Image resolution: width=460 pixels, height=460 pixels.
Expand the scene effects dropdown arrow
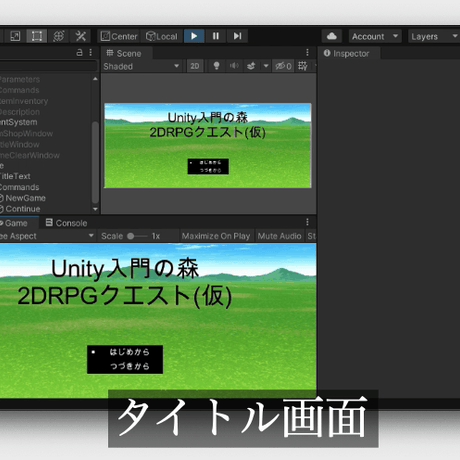click(x=266, y=66)
